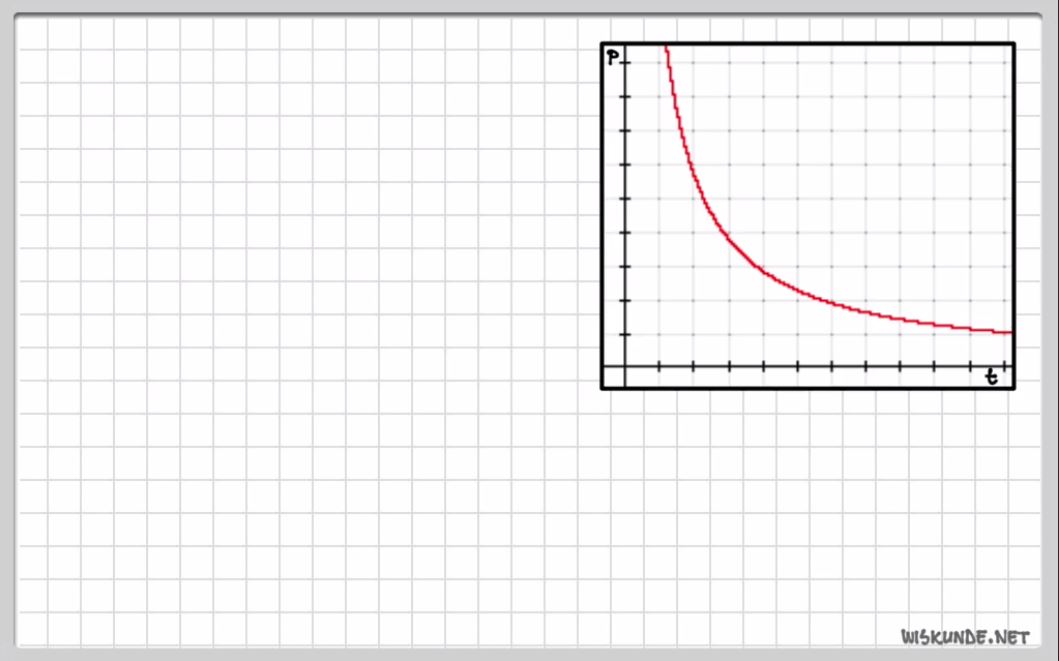
Task: Click the tick mark just left of the t label
Action: pyautogui.click(x=969, y=368)
